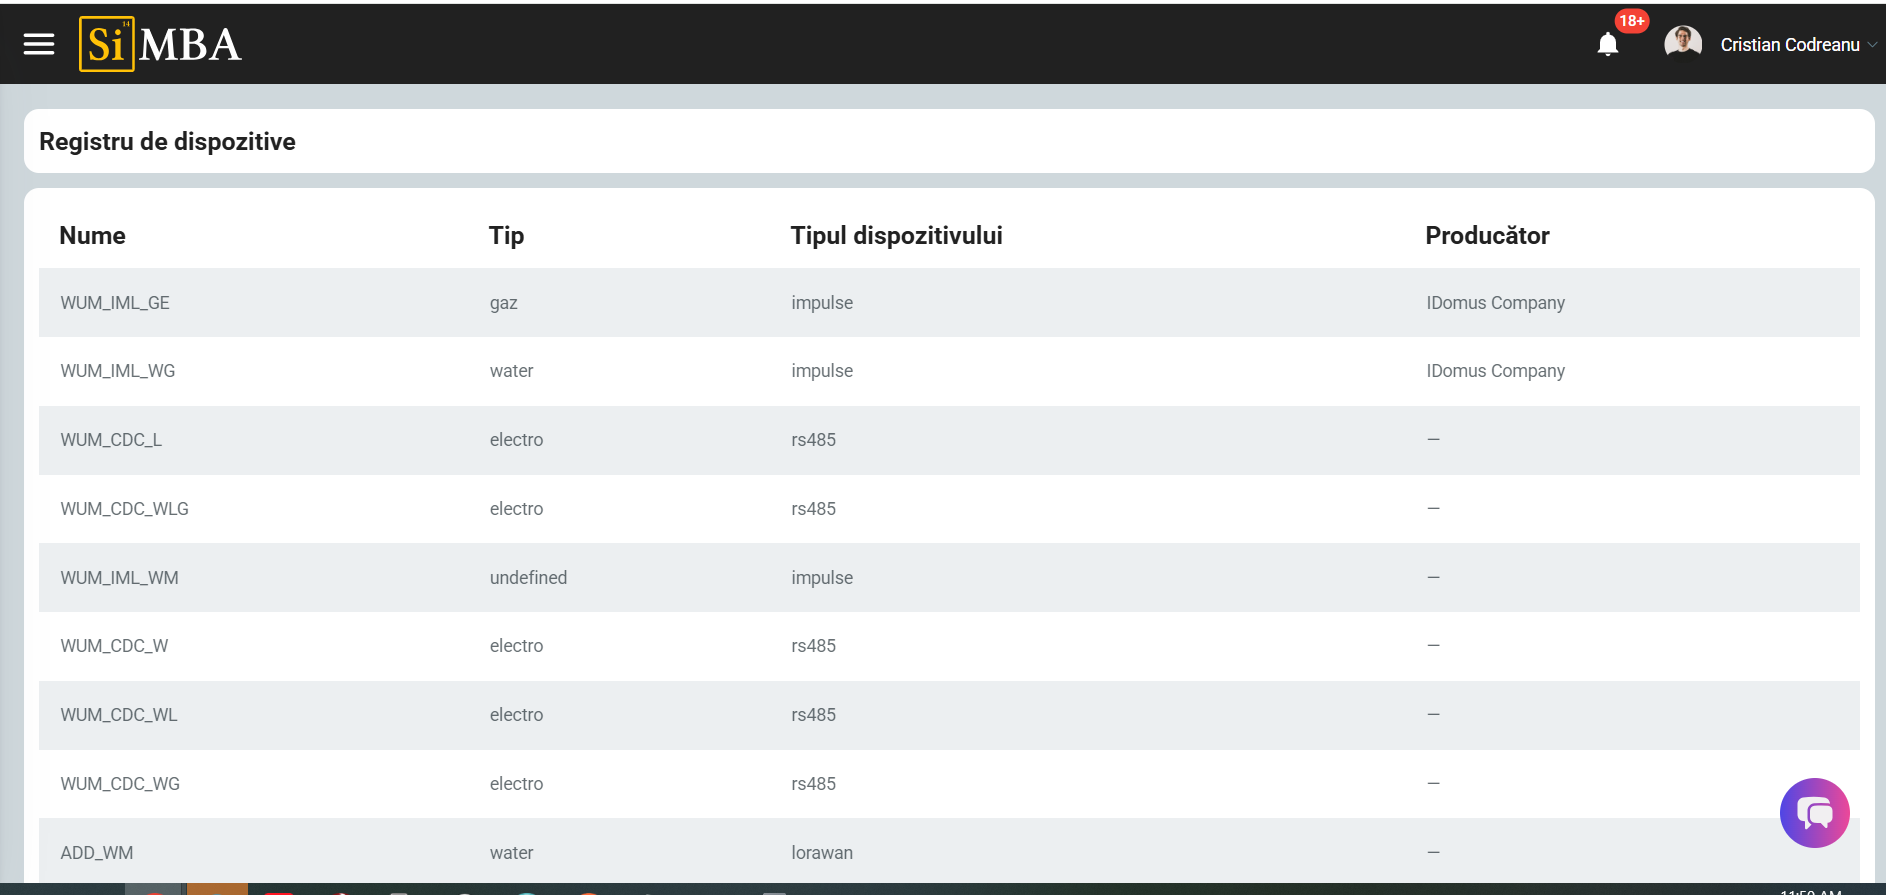Select the WUM_CDC_L device name
The width and height of the screenshot is (1886, 895).
111,440
